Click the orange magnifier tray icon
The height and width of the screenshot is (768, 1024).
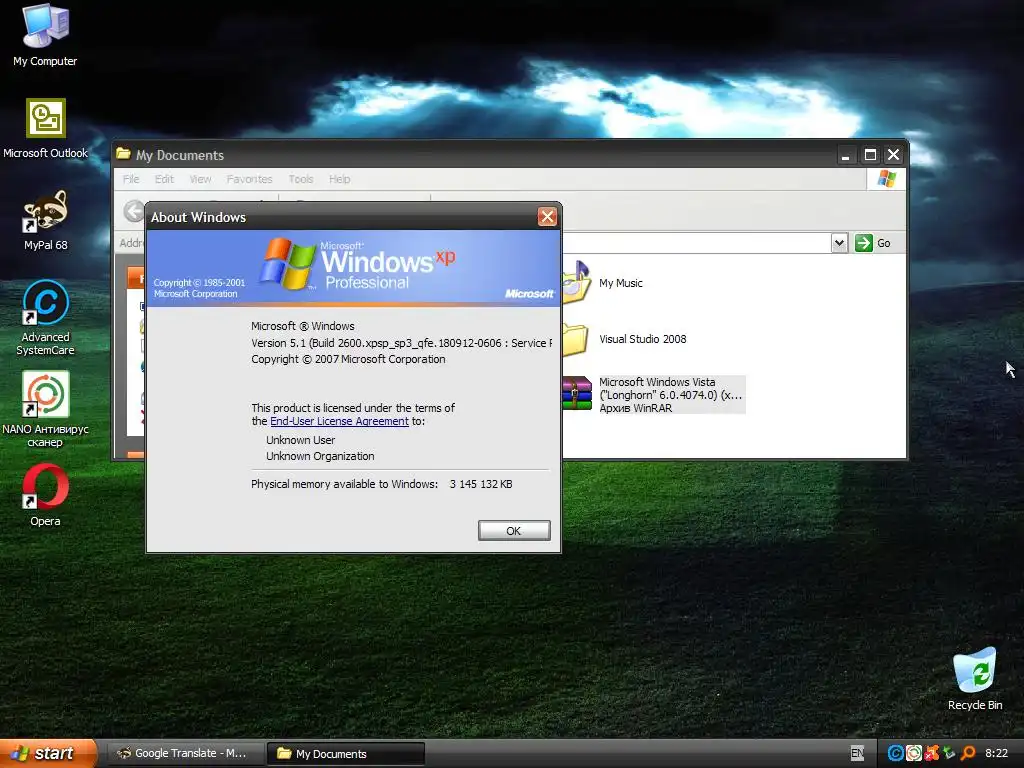click(968, 753)
